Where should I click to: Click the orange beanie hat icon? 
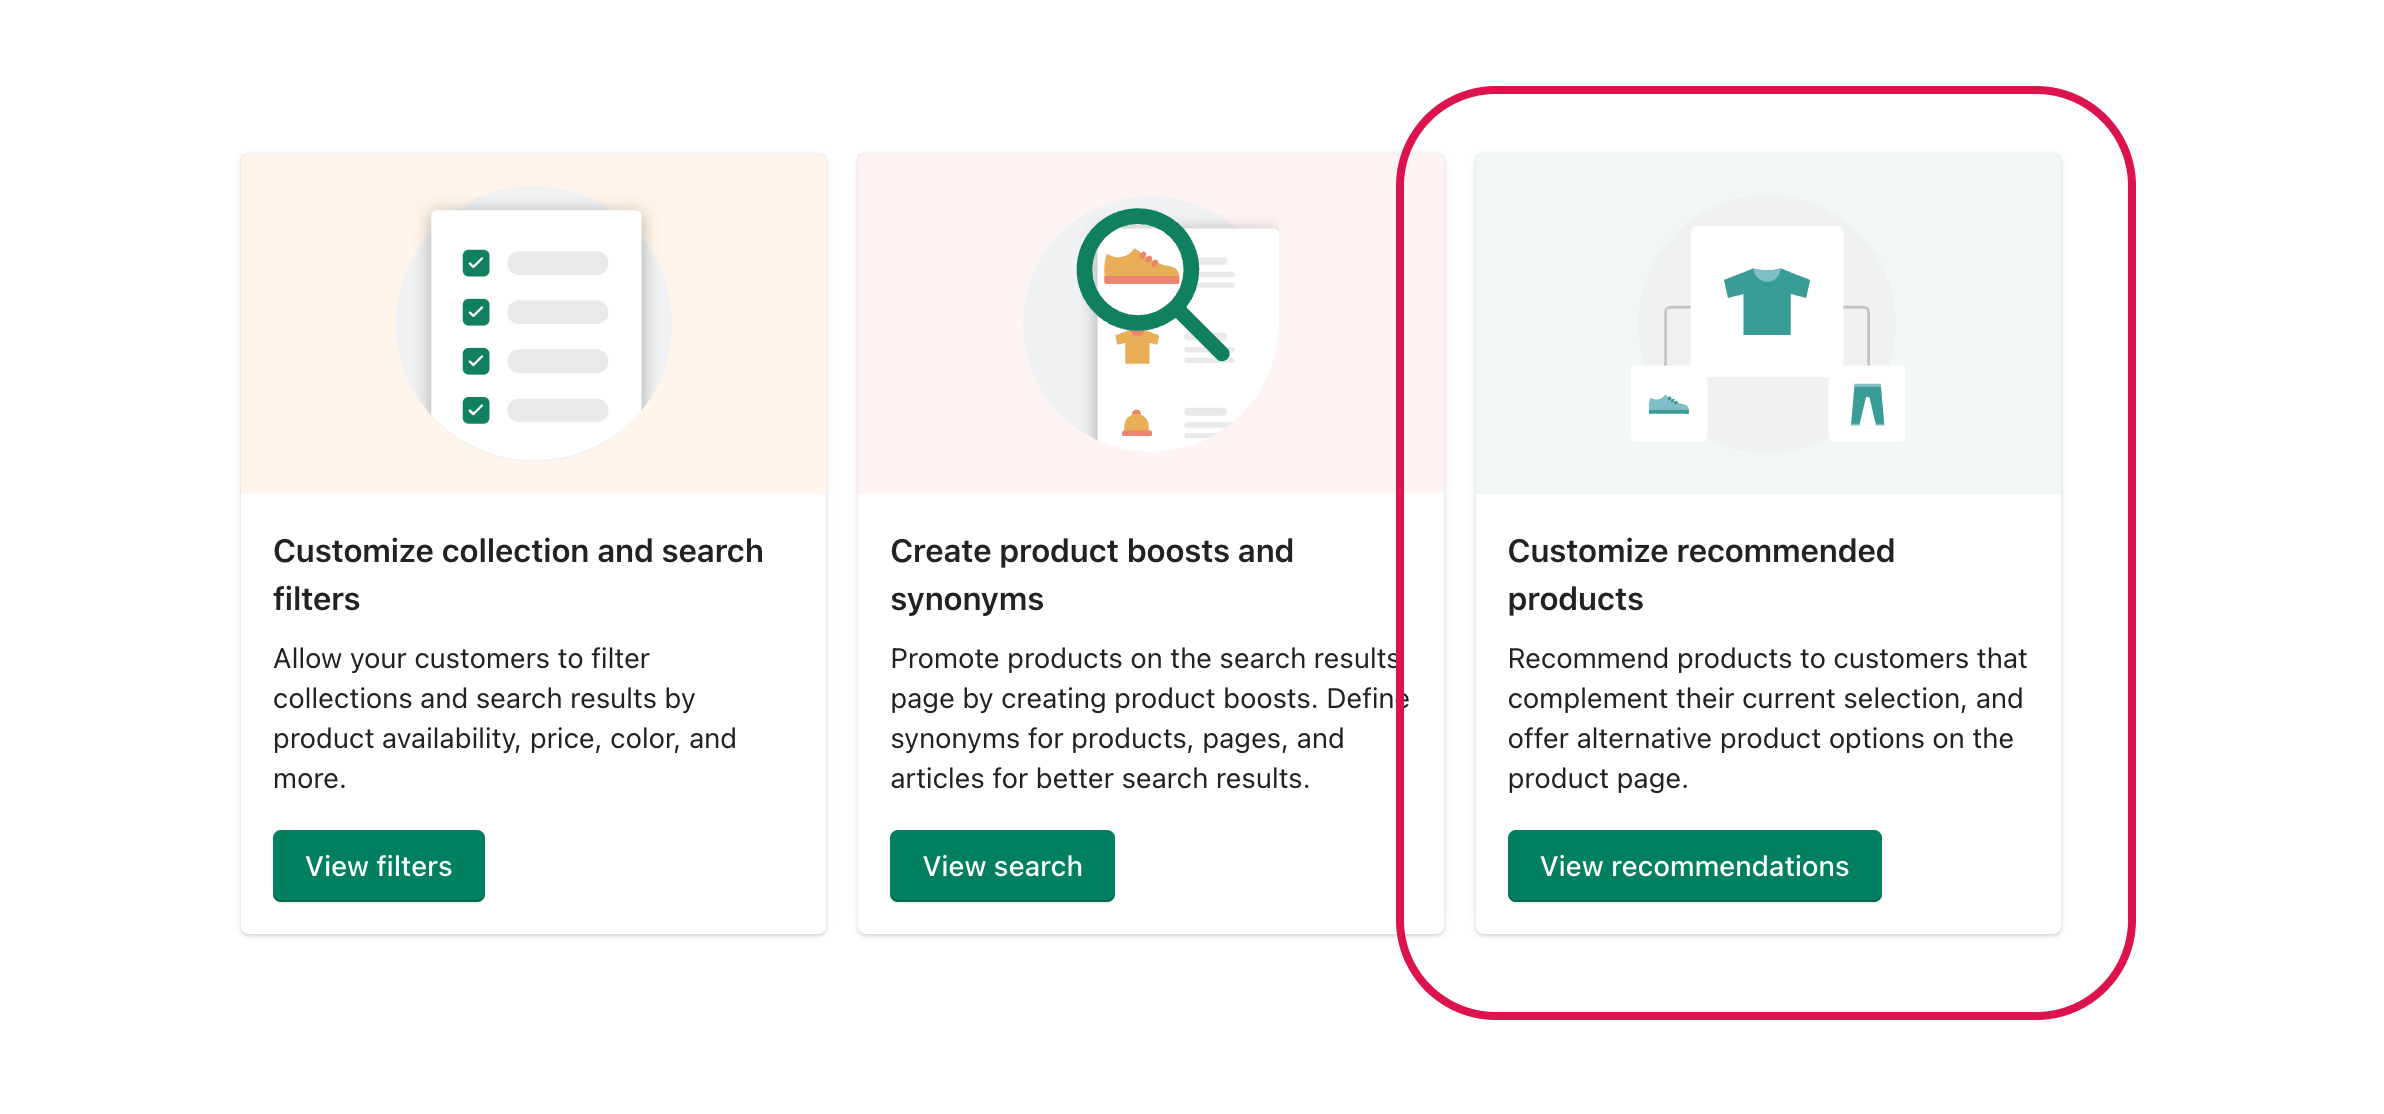1137,423
